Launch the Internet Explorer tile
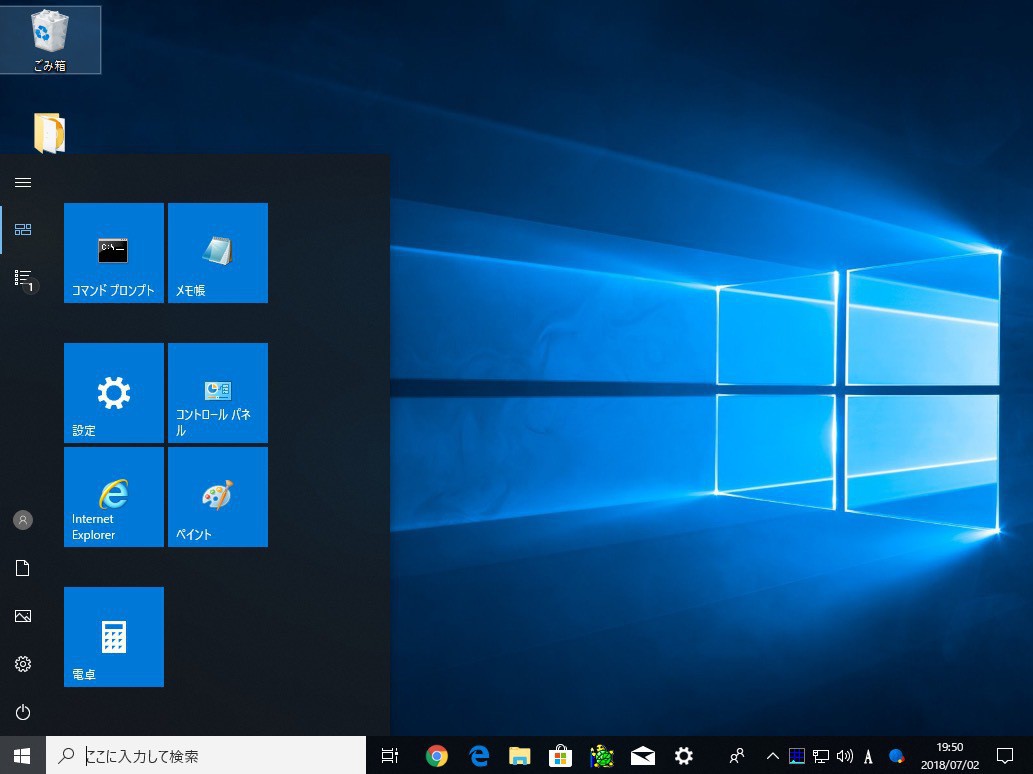 coord(113,496)
